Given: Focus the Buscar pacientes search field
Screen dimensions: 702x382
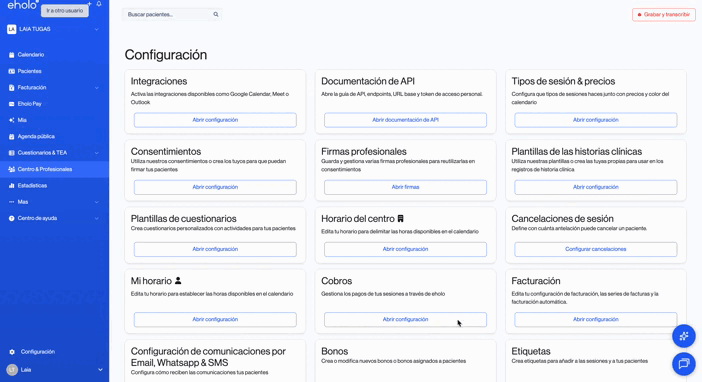Looking at the screenshot, I should coord(171,14).
